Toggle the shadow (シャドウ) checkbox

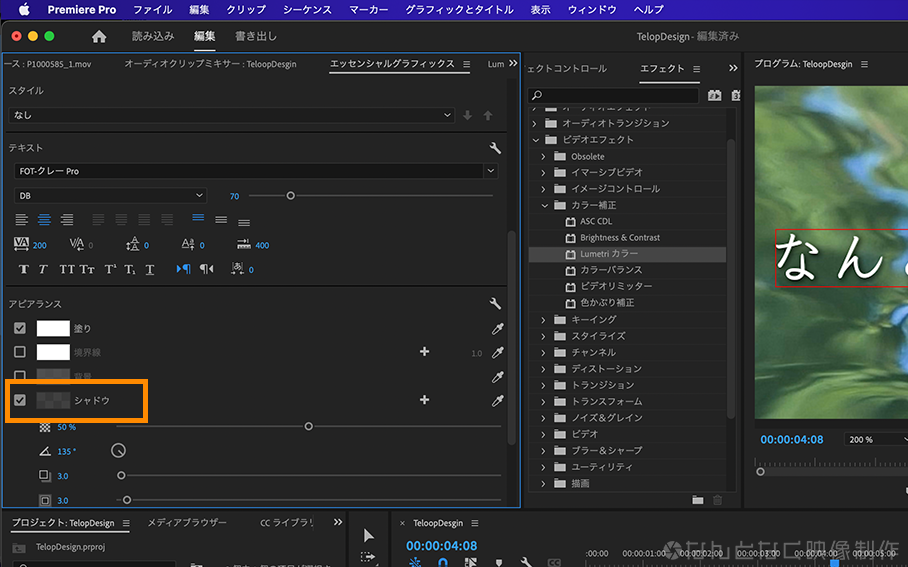pos(20,400)
